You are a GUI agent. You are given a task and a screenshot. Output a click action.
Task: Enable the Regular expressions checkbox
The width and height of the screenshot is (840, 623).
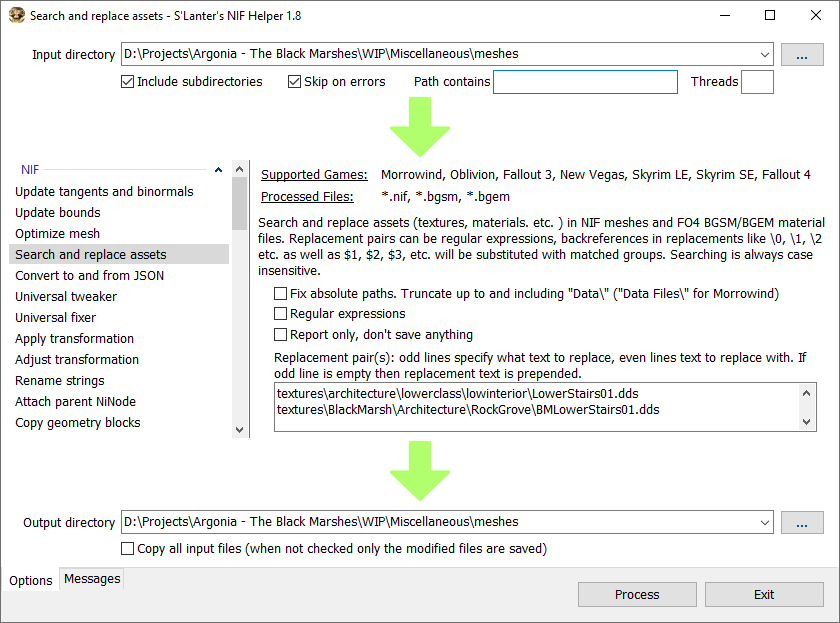click(x=281, y=314)
